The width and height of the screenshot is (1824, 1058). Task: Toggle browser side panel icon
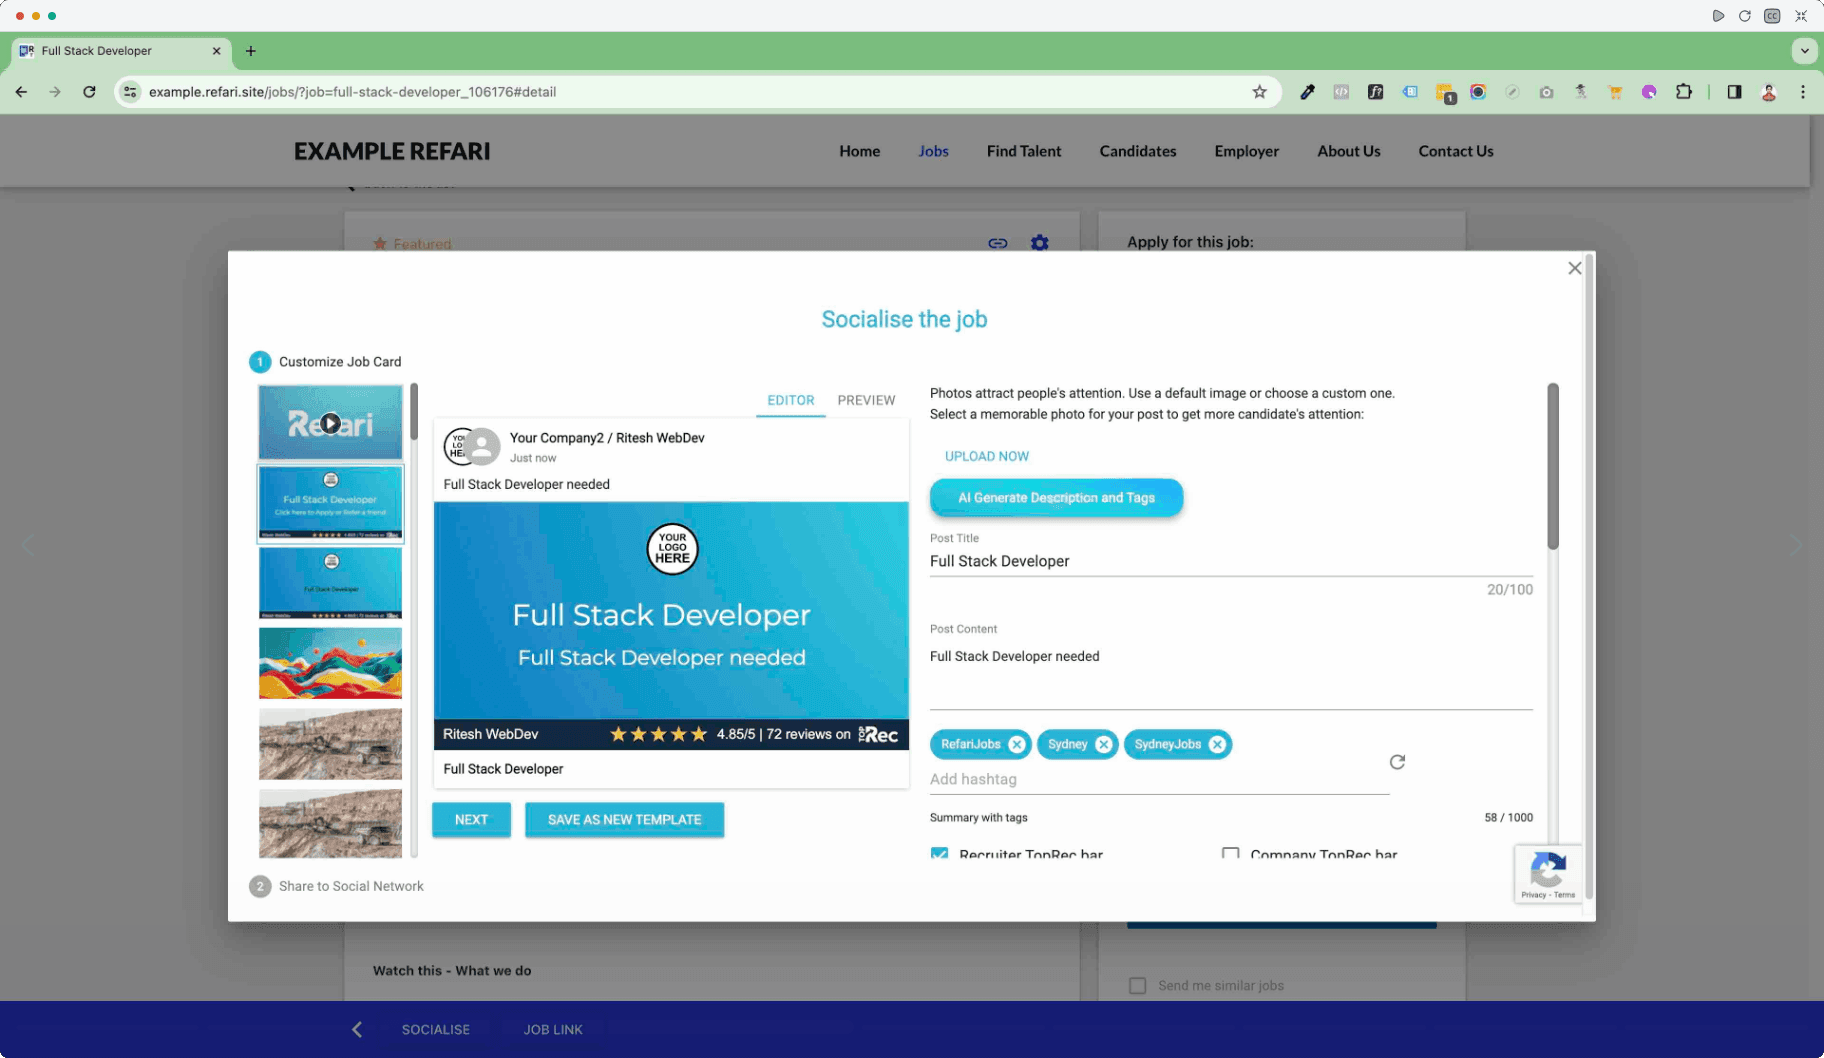pos(1734,92)
